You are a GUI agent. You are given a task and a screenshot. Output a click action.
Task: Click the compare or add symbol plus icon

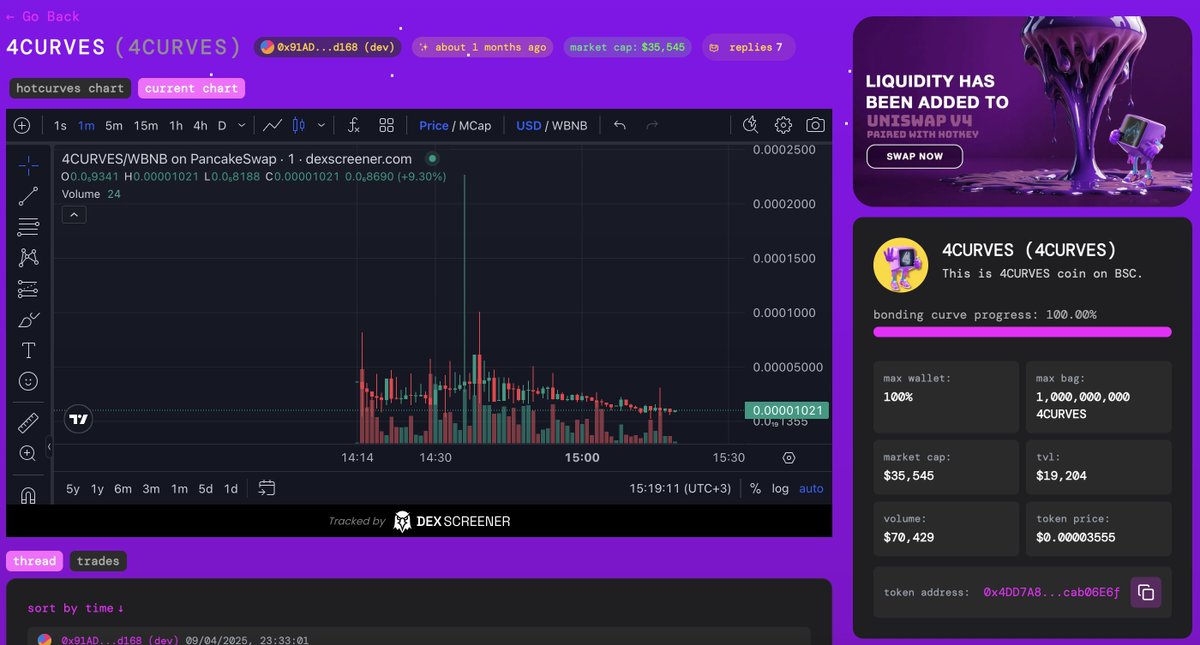pos(22,125)
